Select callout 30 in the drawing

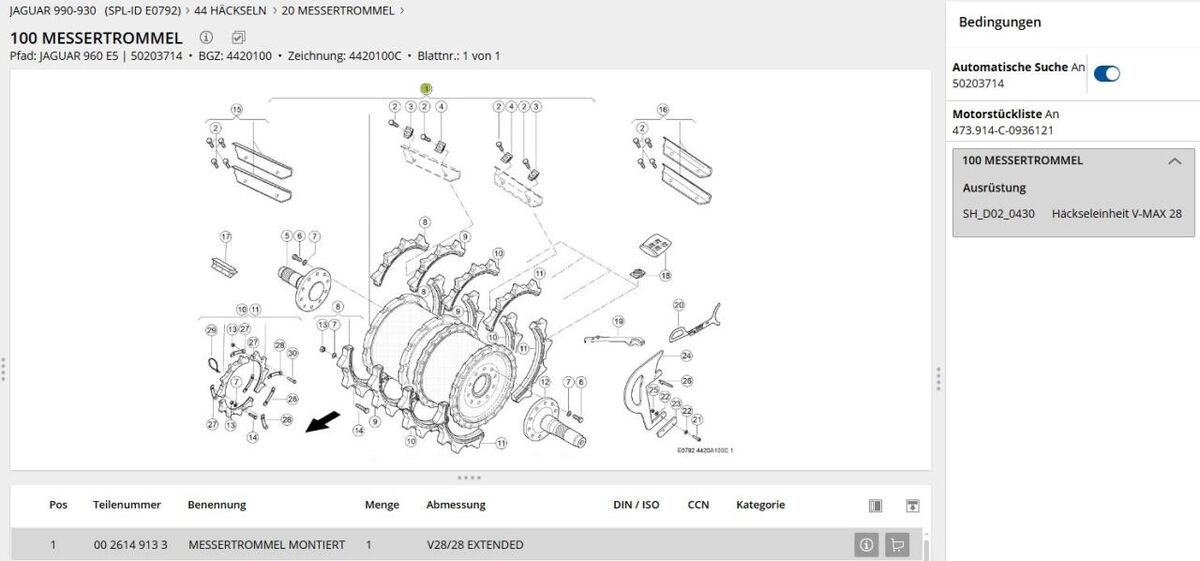click(292, 353)
